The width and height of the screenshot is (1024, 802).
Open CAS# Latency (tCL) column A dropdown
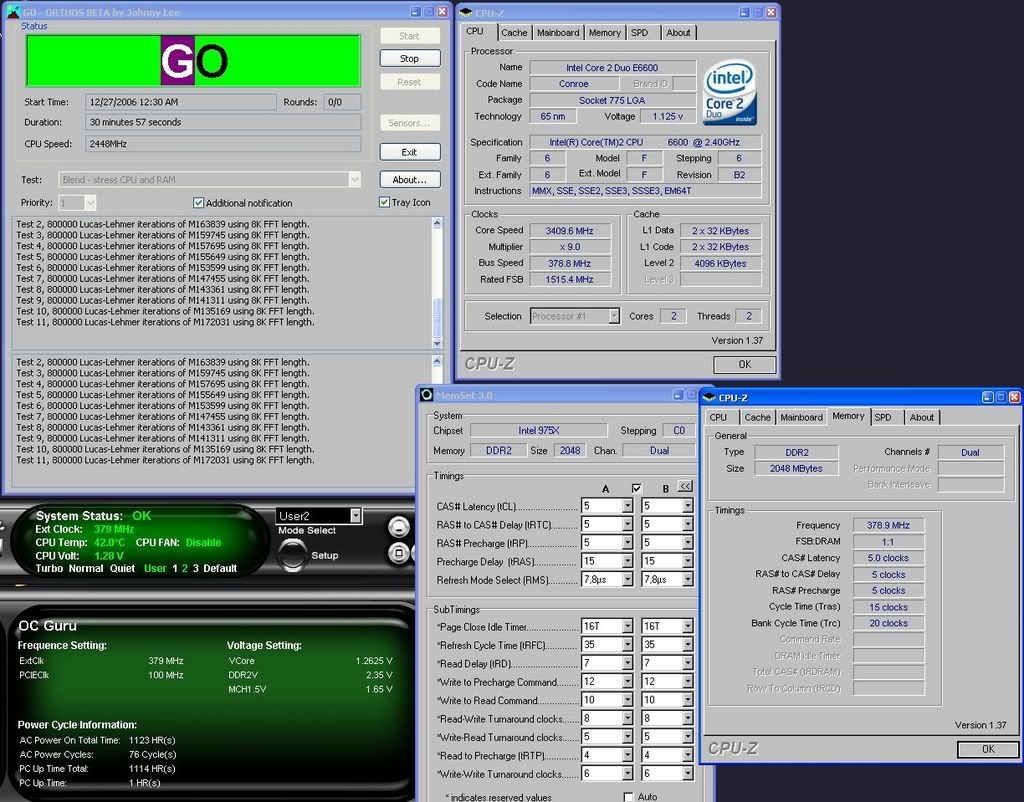point(627,506)
